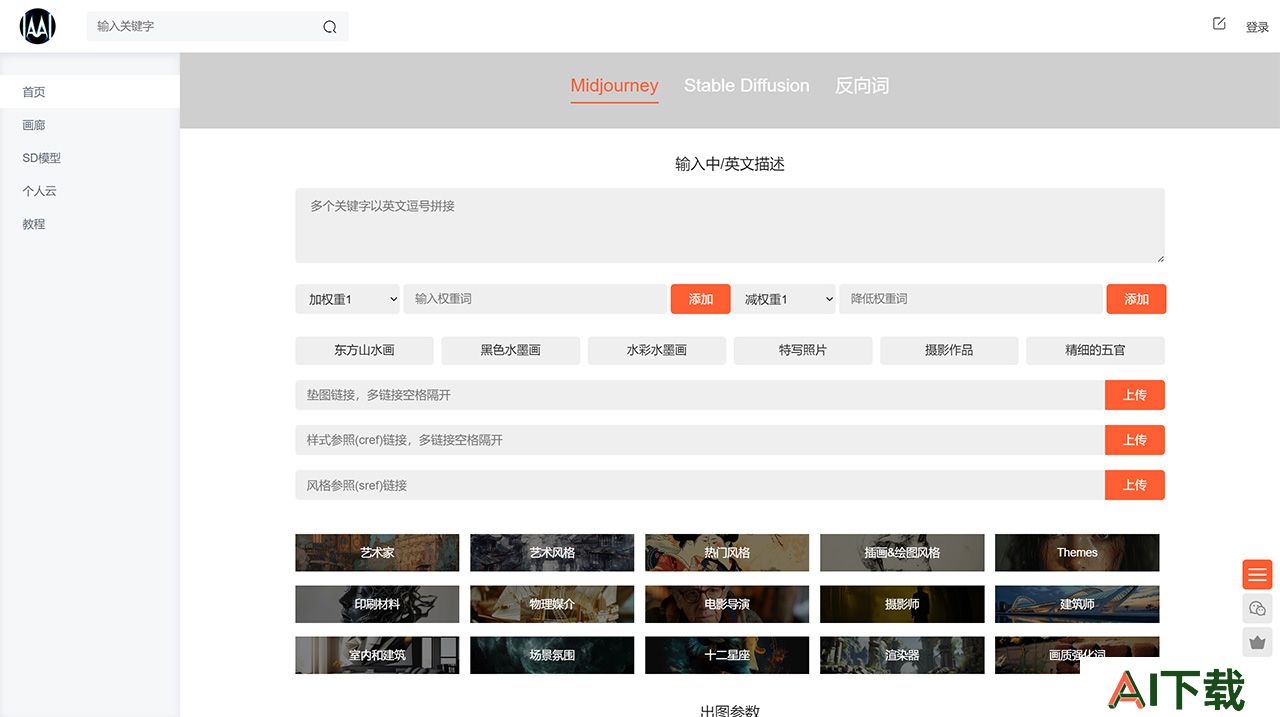This screenshot has width=1280, height=717.
Task: Open the 艺术风格 category tile
Action: pos(552,552)
